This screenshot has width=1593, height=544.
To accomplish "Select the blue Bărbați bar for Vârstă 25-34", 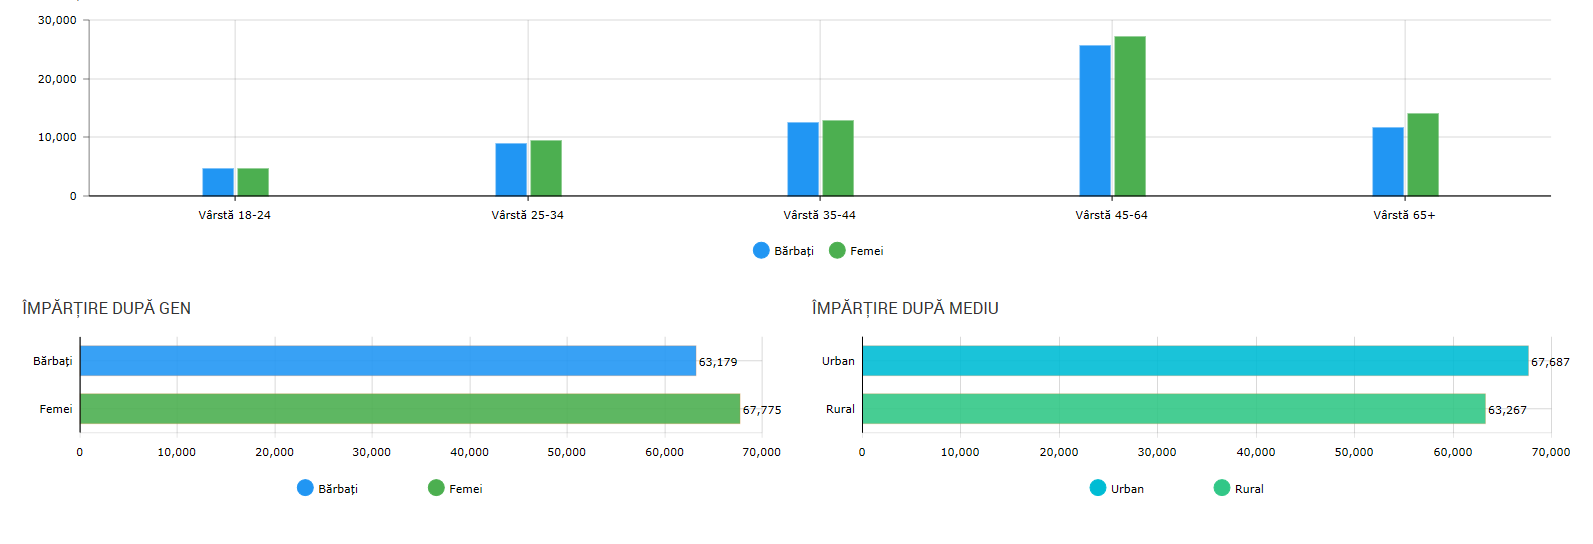I will (511, 170).
